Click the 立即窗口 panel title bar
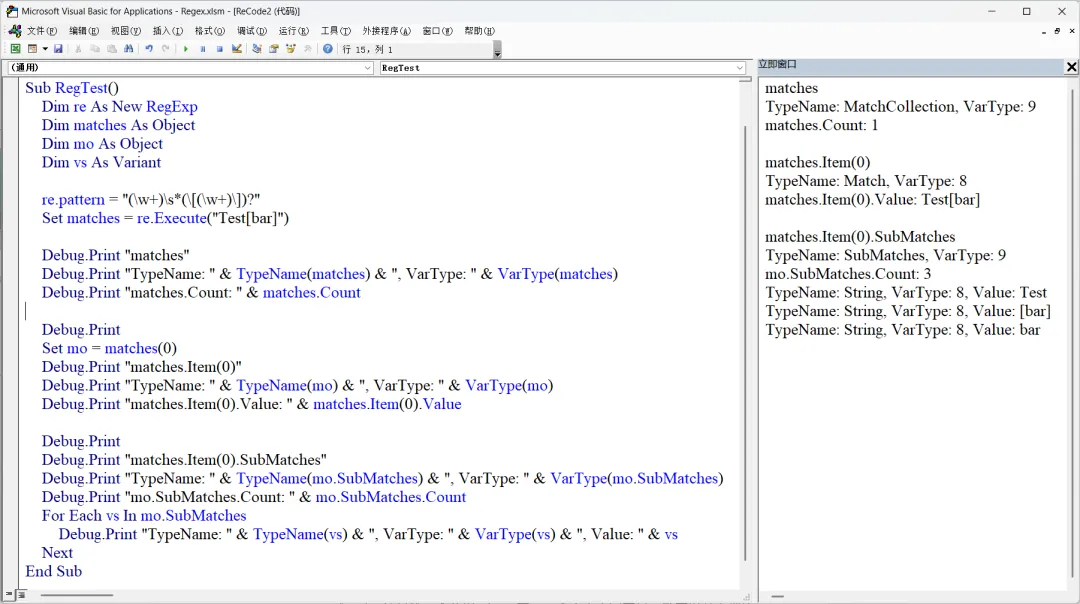 click(x=911, y=65)
